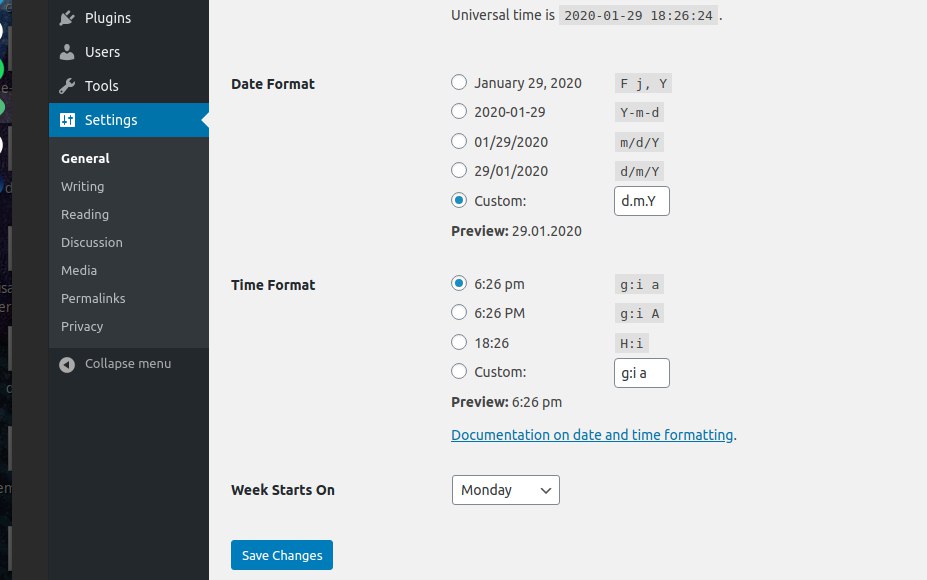Click the Week Starts On label
This screenshot has height=580, width=927.
[283, 490]
